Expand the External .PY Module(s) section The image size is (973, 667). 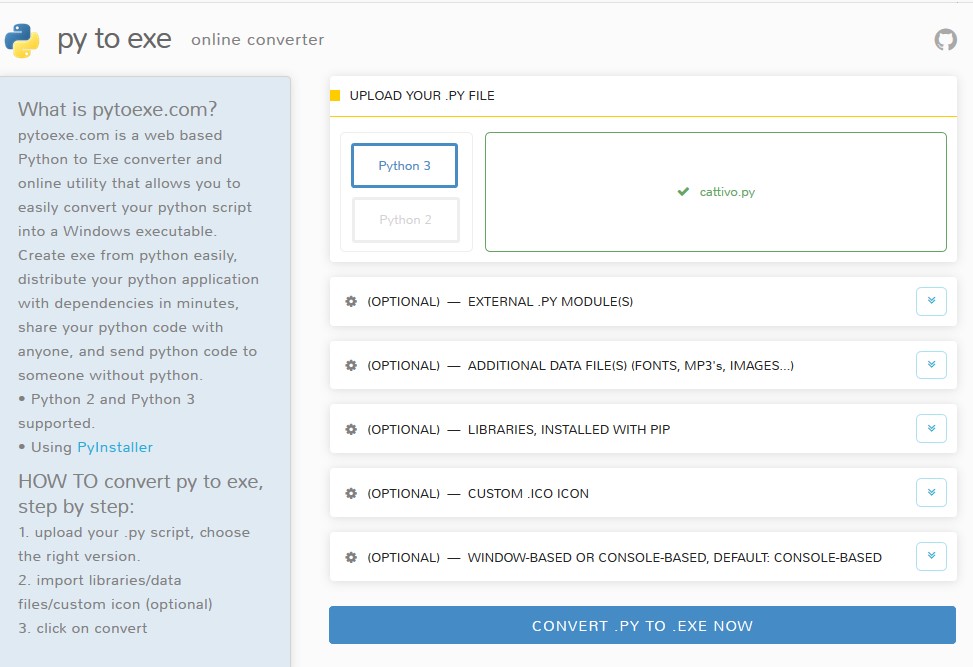pyautogui.click(x=931, y=301)
